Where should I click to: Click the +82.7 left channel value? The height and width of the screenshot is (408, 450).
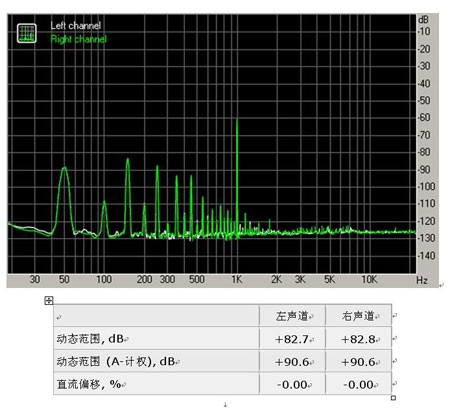[x=292, y=339]
